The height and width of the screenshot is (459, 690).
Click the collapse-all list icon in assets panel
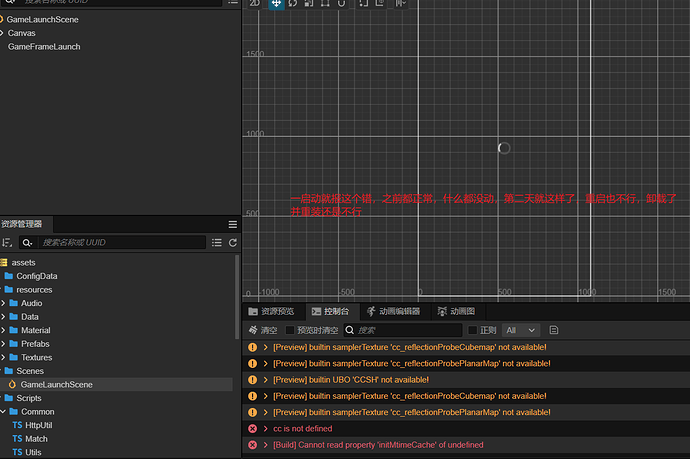(216, 242)
